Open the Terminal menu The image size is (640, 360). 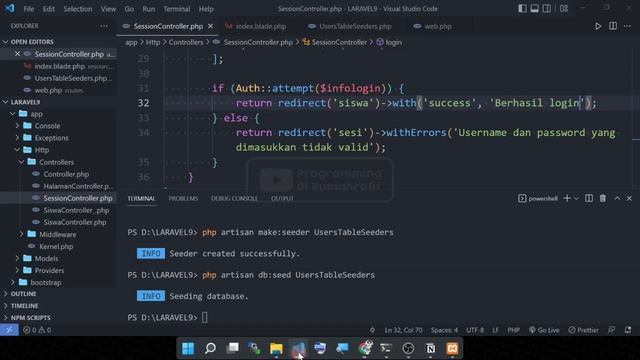[176, 9]
